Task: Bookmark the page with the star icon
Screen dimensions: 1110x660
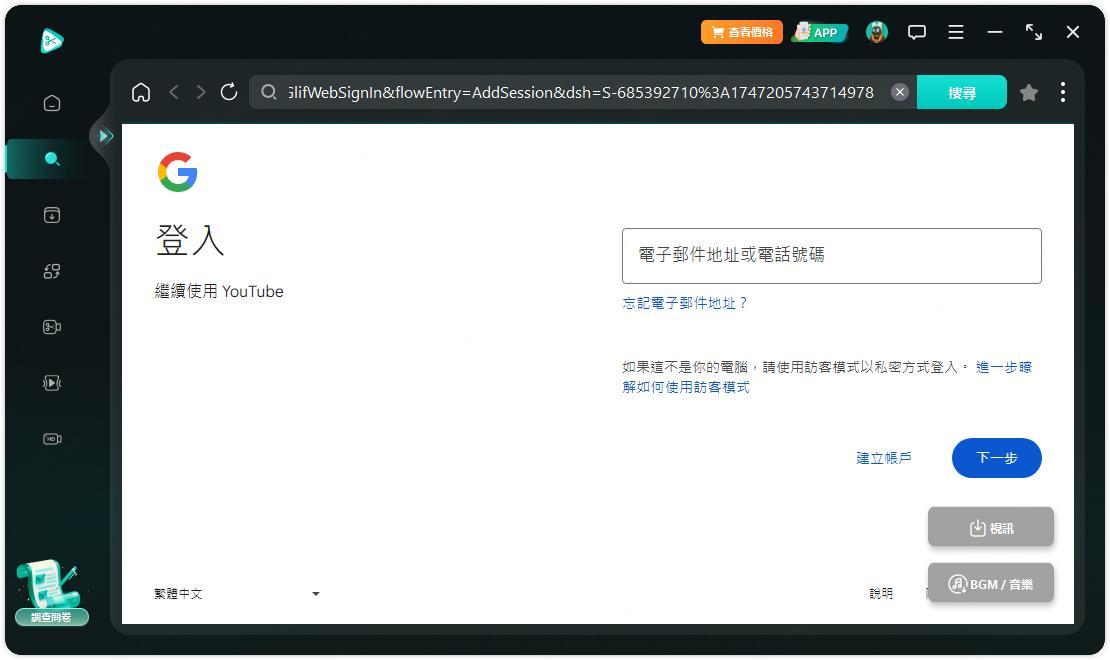Action: (x=1029, y=92)
